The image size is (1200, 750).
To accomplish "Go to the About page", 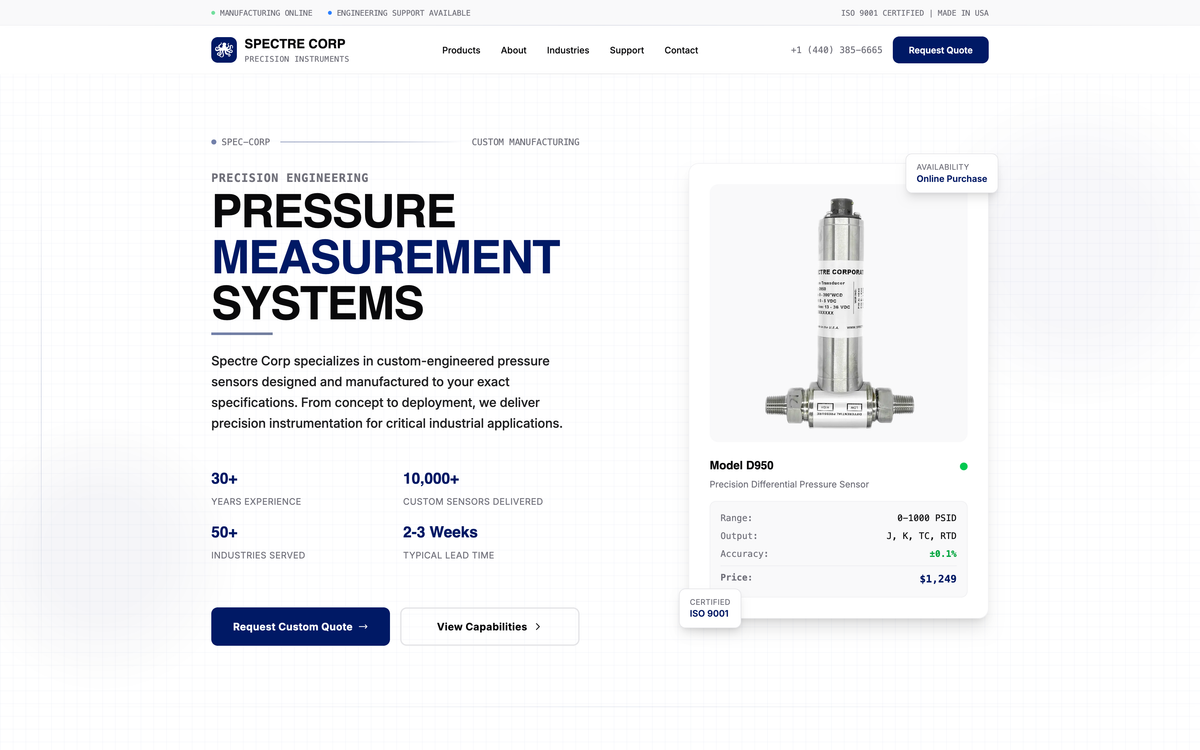I will pos(513,50).
